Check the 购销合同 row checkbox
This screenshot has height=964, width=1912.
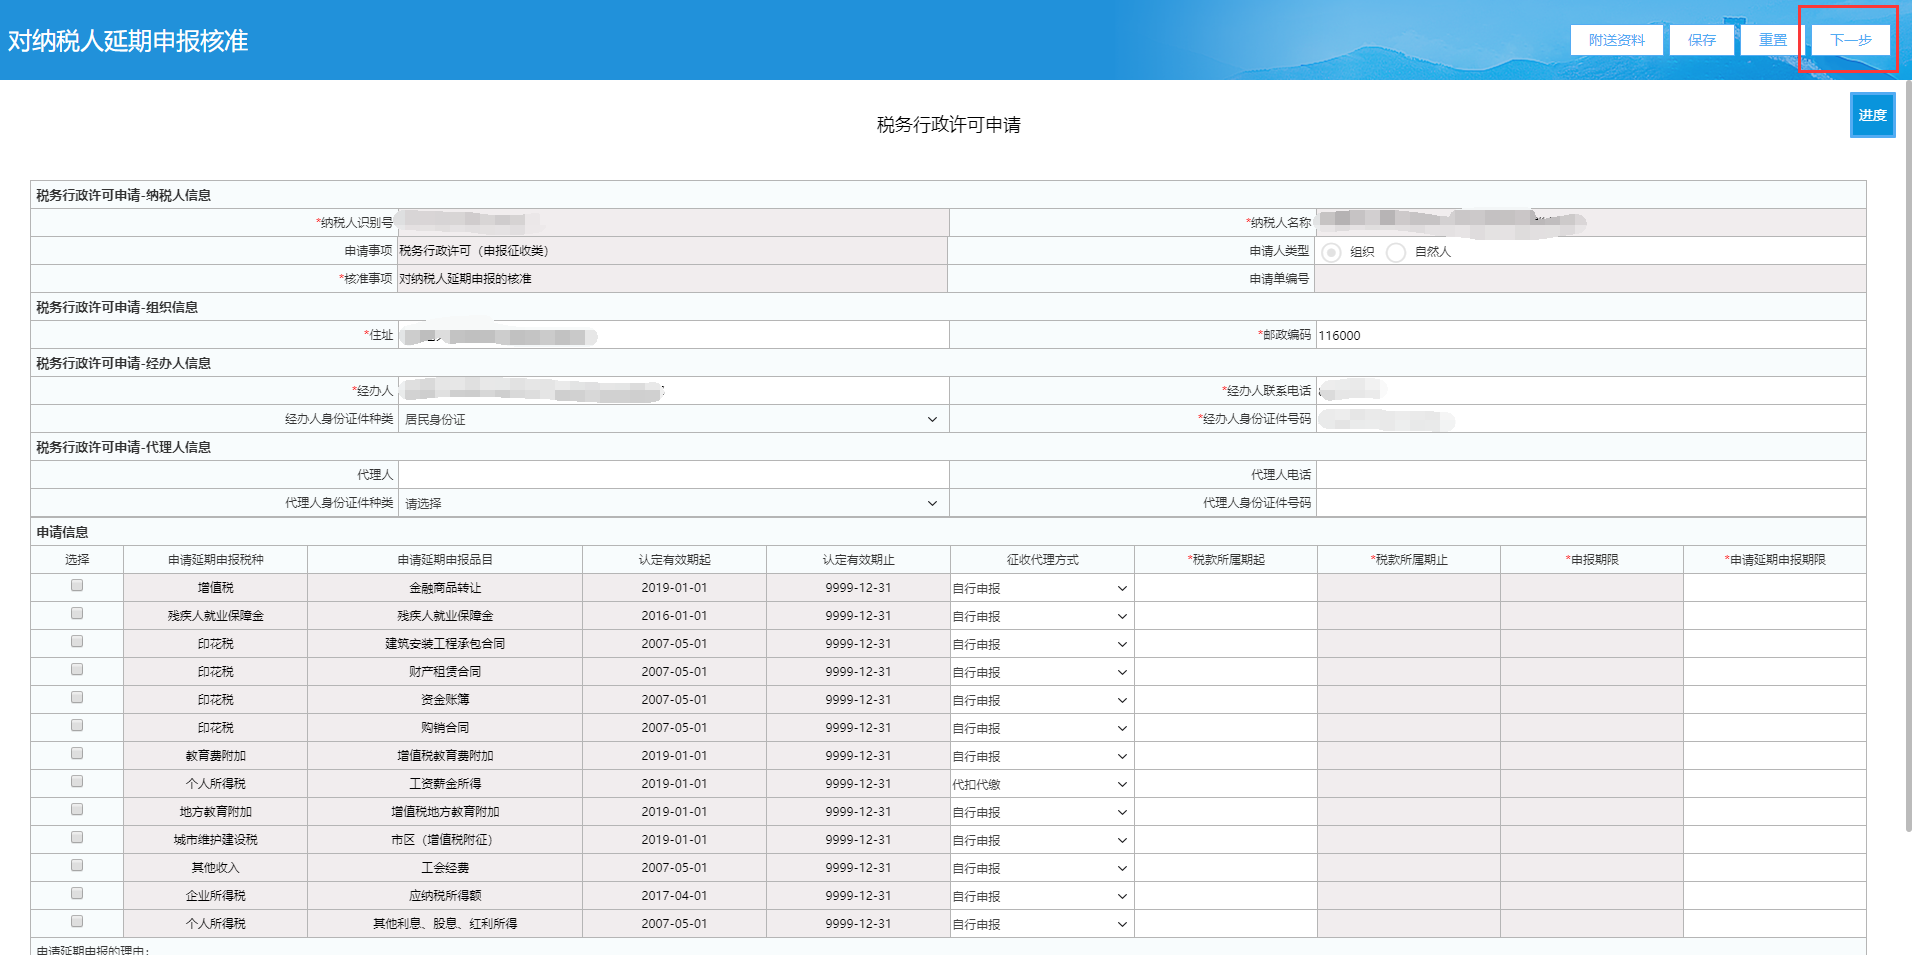click(x=77, y=726)
